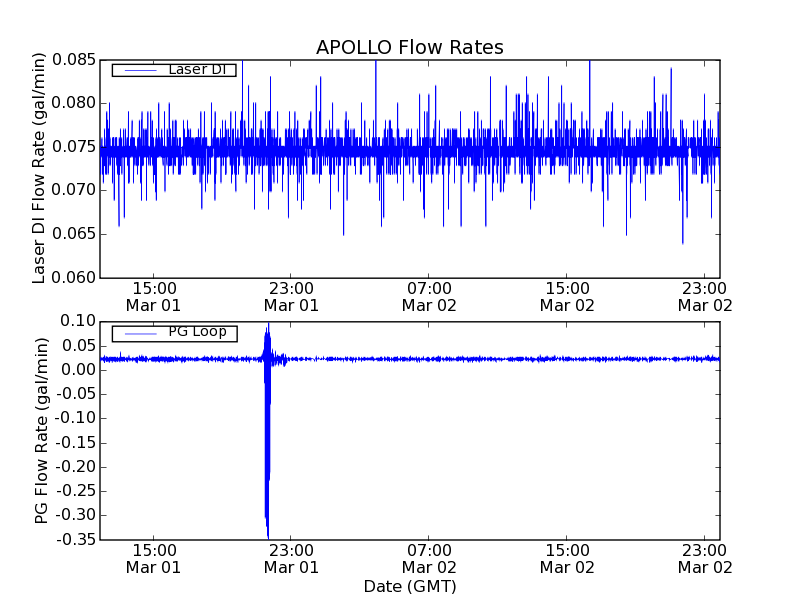Screen dimensions: 800x600
Task: Click the -0.25 tick on PG axis
Action: click(76, 491)
